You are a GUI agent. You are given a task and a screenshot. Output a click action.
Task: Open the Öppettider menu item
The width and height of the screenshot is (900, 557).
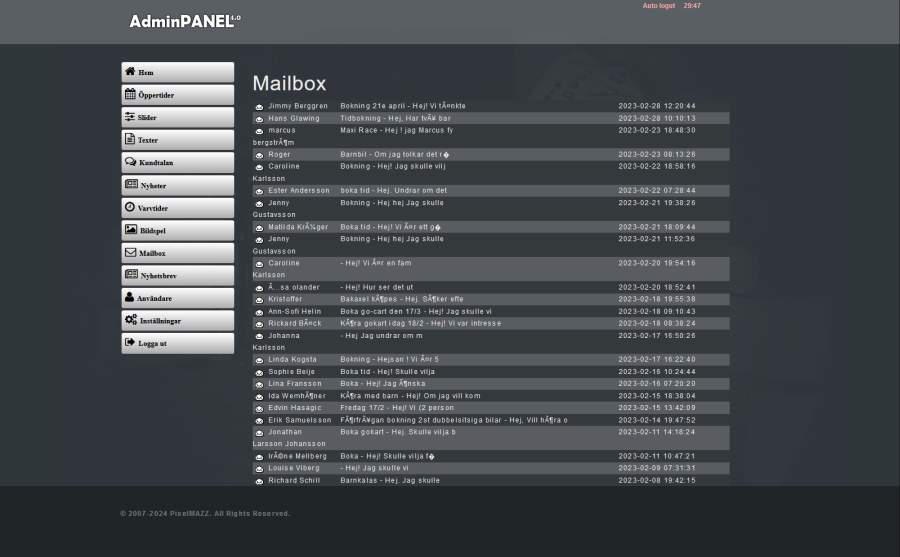(177, 95)
